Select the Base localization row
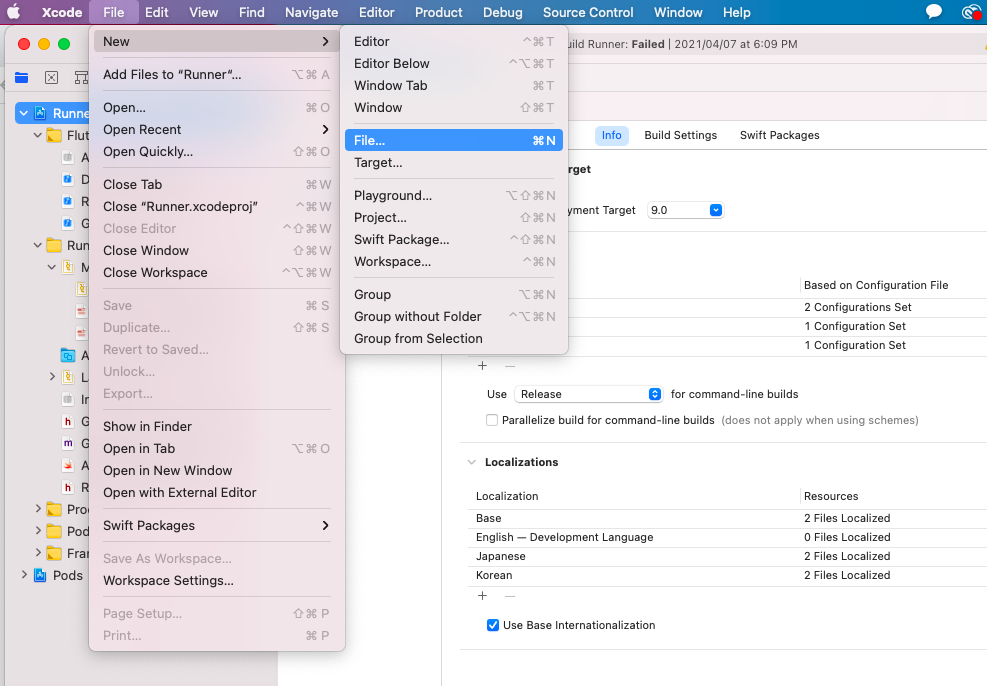The width and height of the screenshot is (987, 686). [x=728, y=519]
